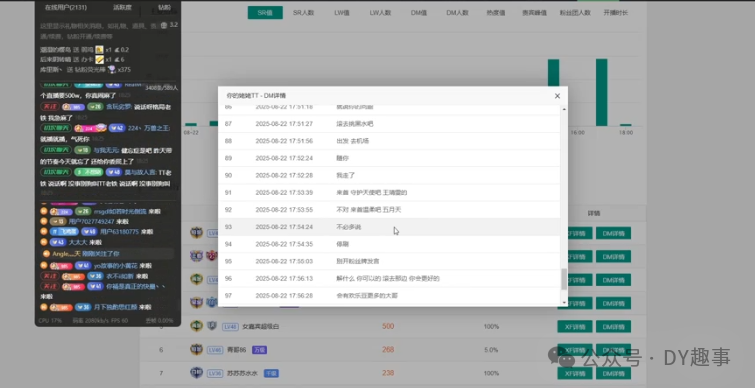
Task: Click the 详情 column header
Action: 594,213
